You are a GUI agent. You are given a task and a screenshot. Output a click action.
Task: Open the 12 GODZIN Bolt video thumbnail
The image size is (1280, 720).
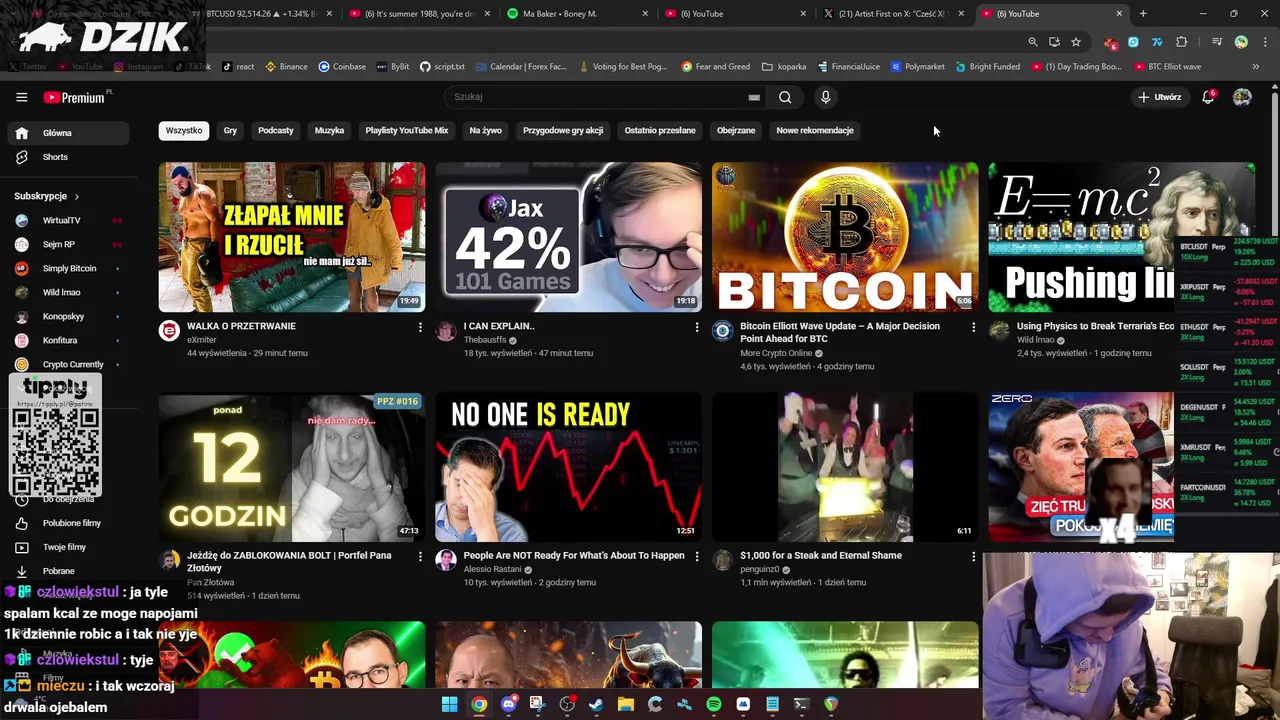[x=292, y=467]
